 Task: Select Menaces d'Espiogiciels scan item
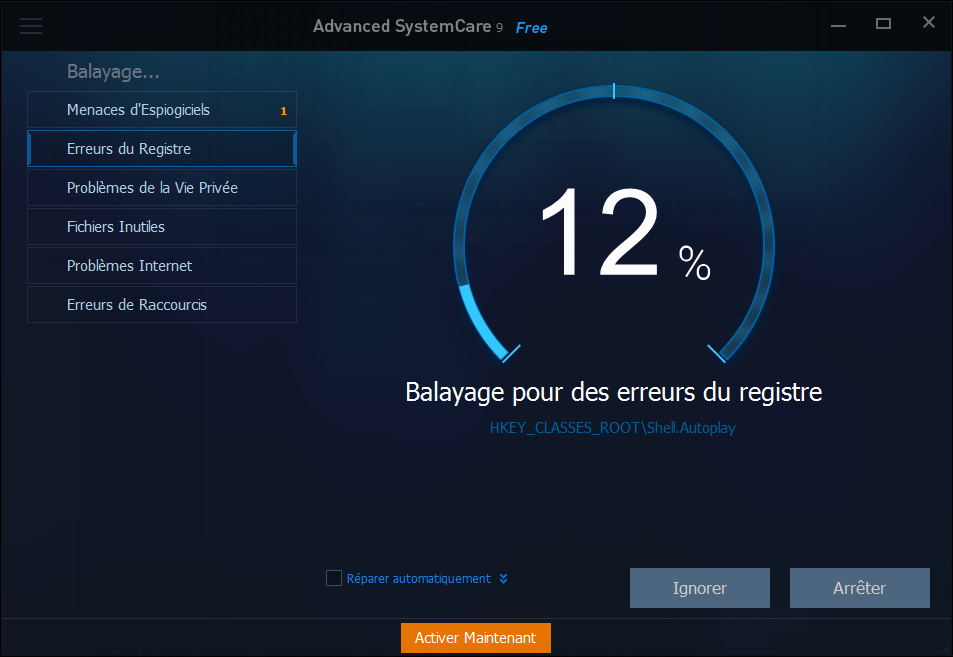(x=162, y=110)
